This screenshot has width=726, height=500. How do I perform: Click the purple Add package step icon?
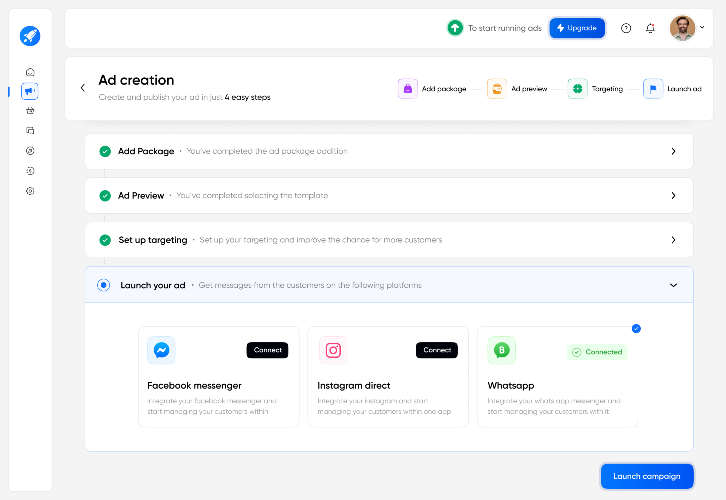click(407, 88)
